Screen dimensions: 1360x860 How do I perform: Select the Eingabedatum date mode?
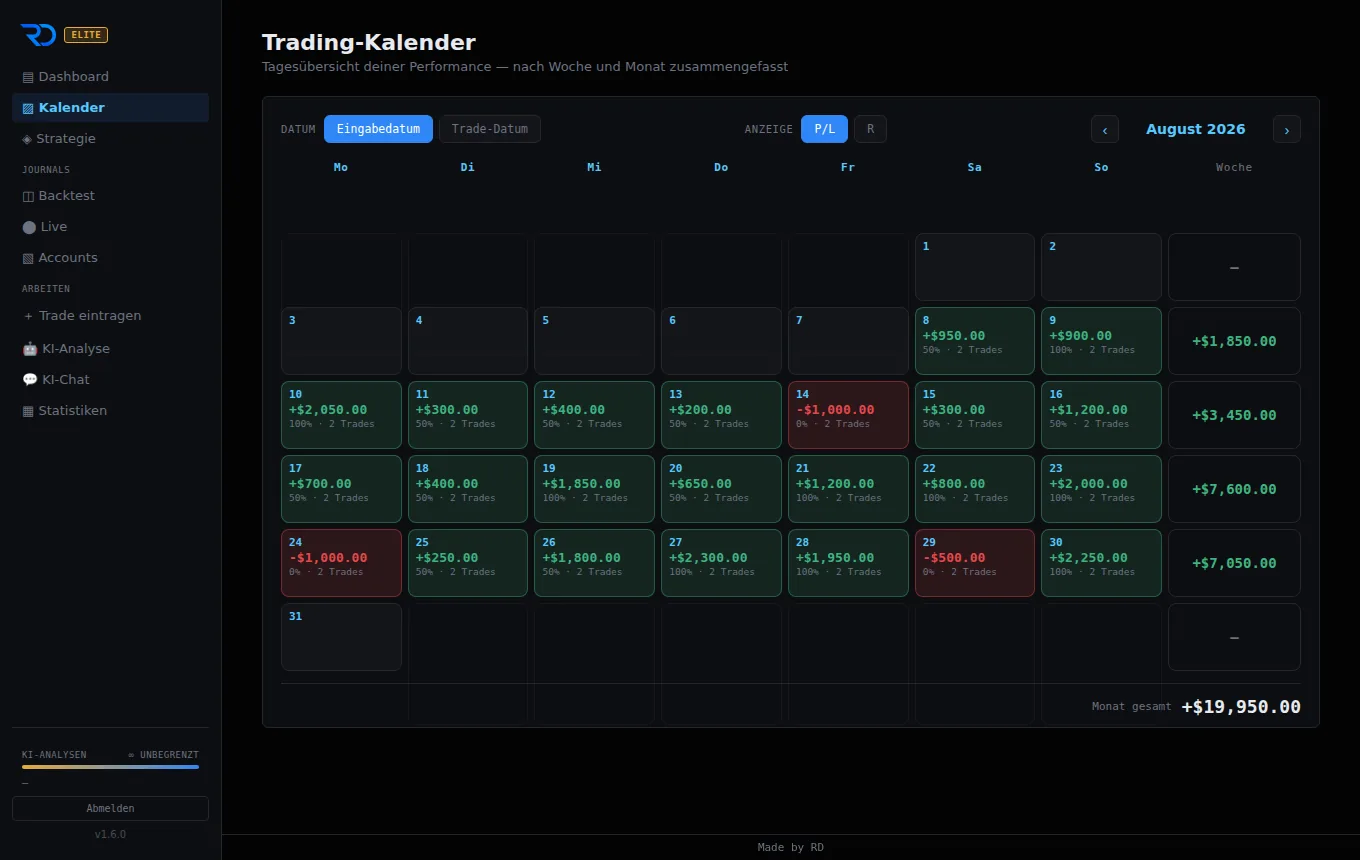click(378, 129)
